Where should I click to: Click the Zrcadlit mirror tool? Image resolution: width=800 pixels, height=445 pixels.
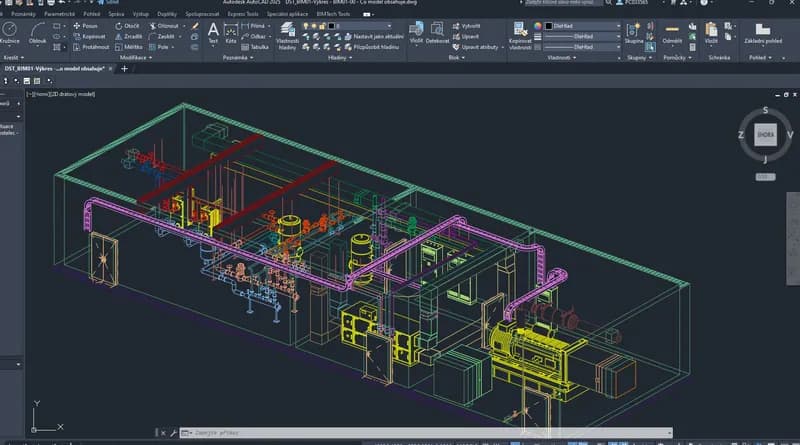[129, 36]
